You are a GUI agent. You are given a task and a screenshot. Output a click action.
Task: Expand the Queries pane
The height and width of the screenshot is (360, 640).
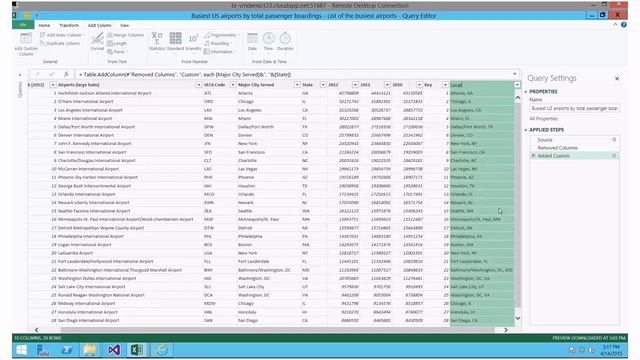pyautogui.click(x=20, y=75)
